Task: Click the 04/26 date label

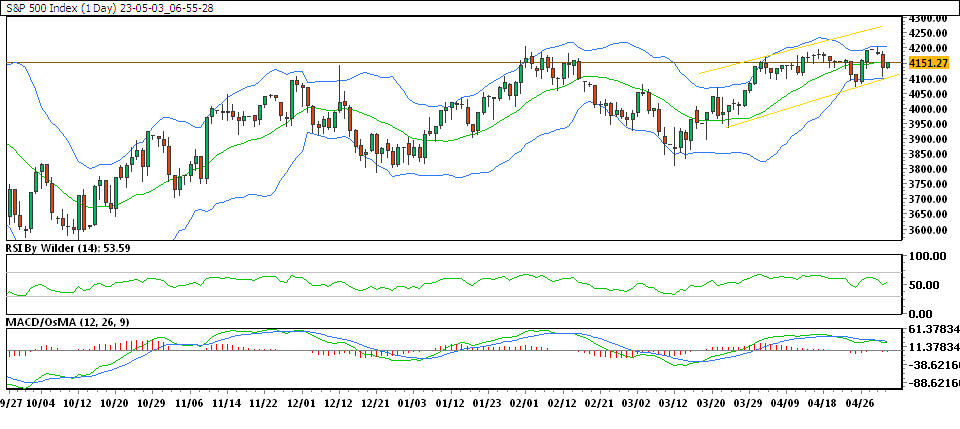Action: click(861, 404)
